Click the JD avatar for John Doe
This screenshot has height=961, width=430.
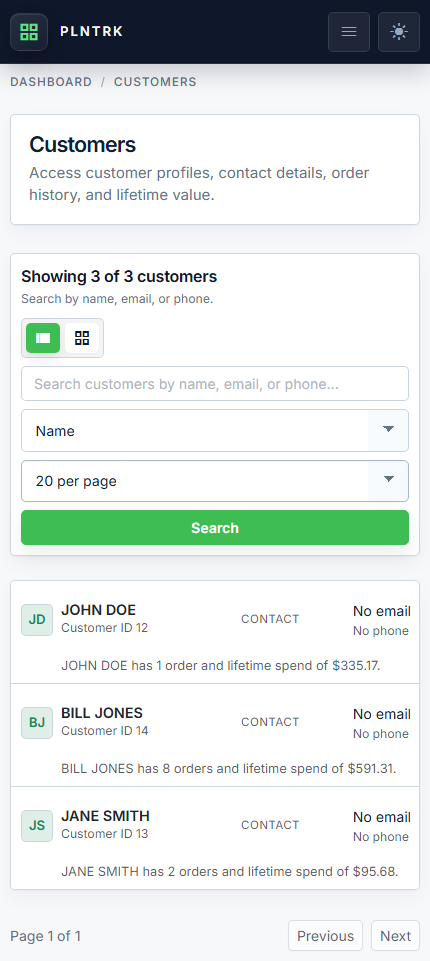tap(37, 620)
